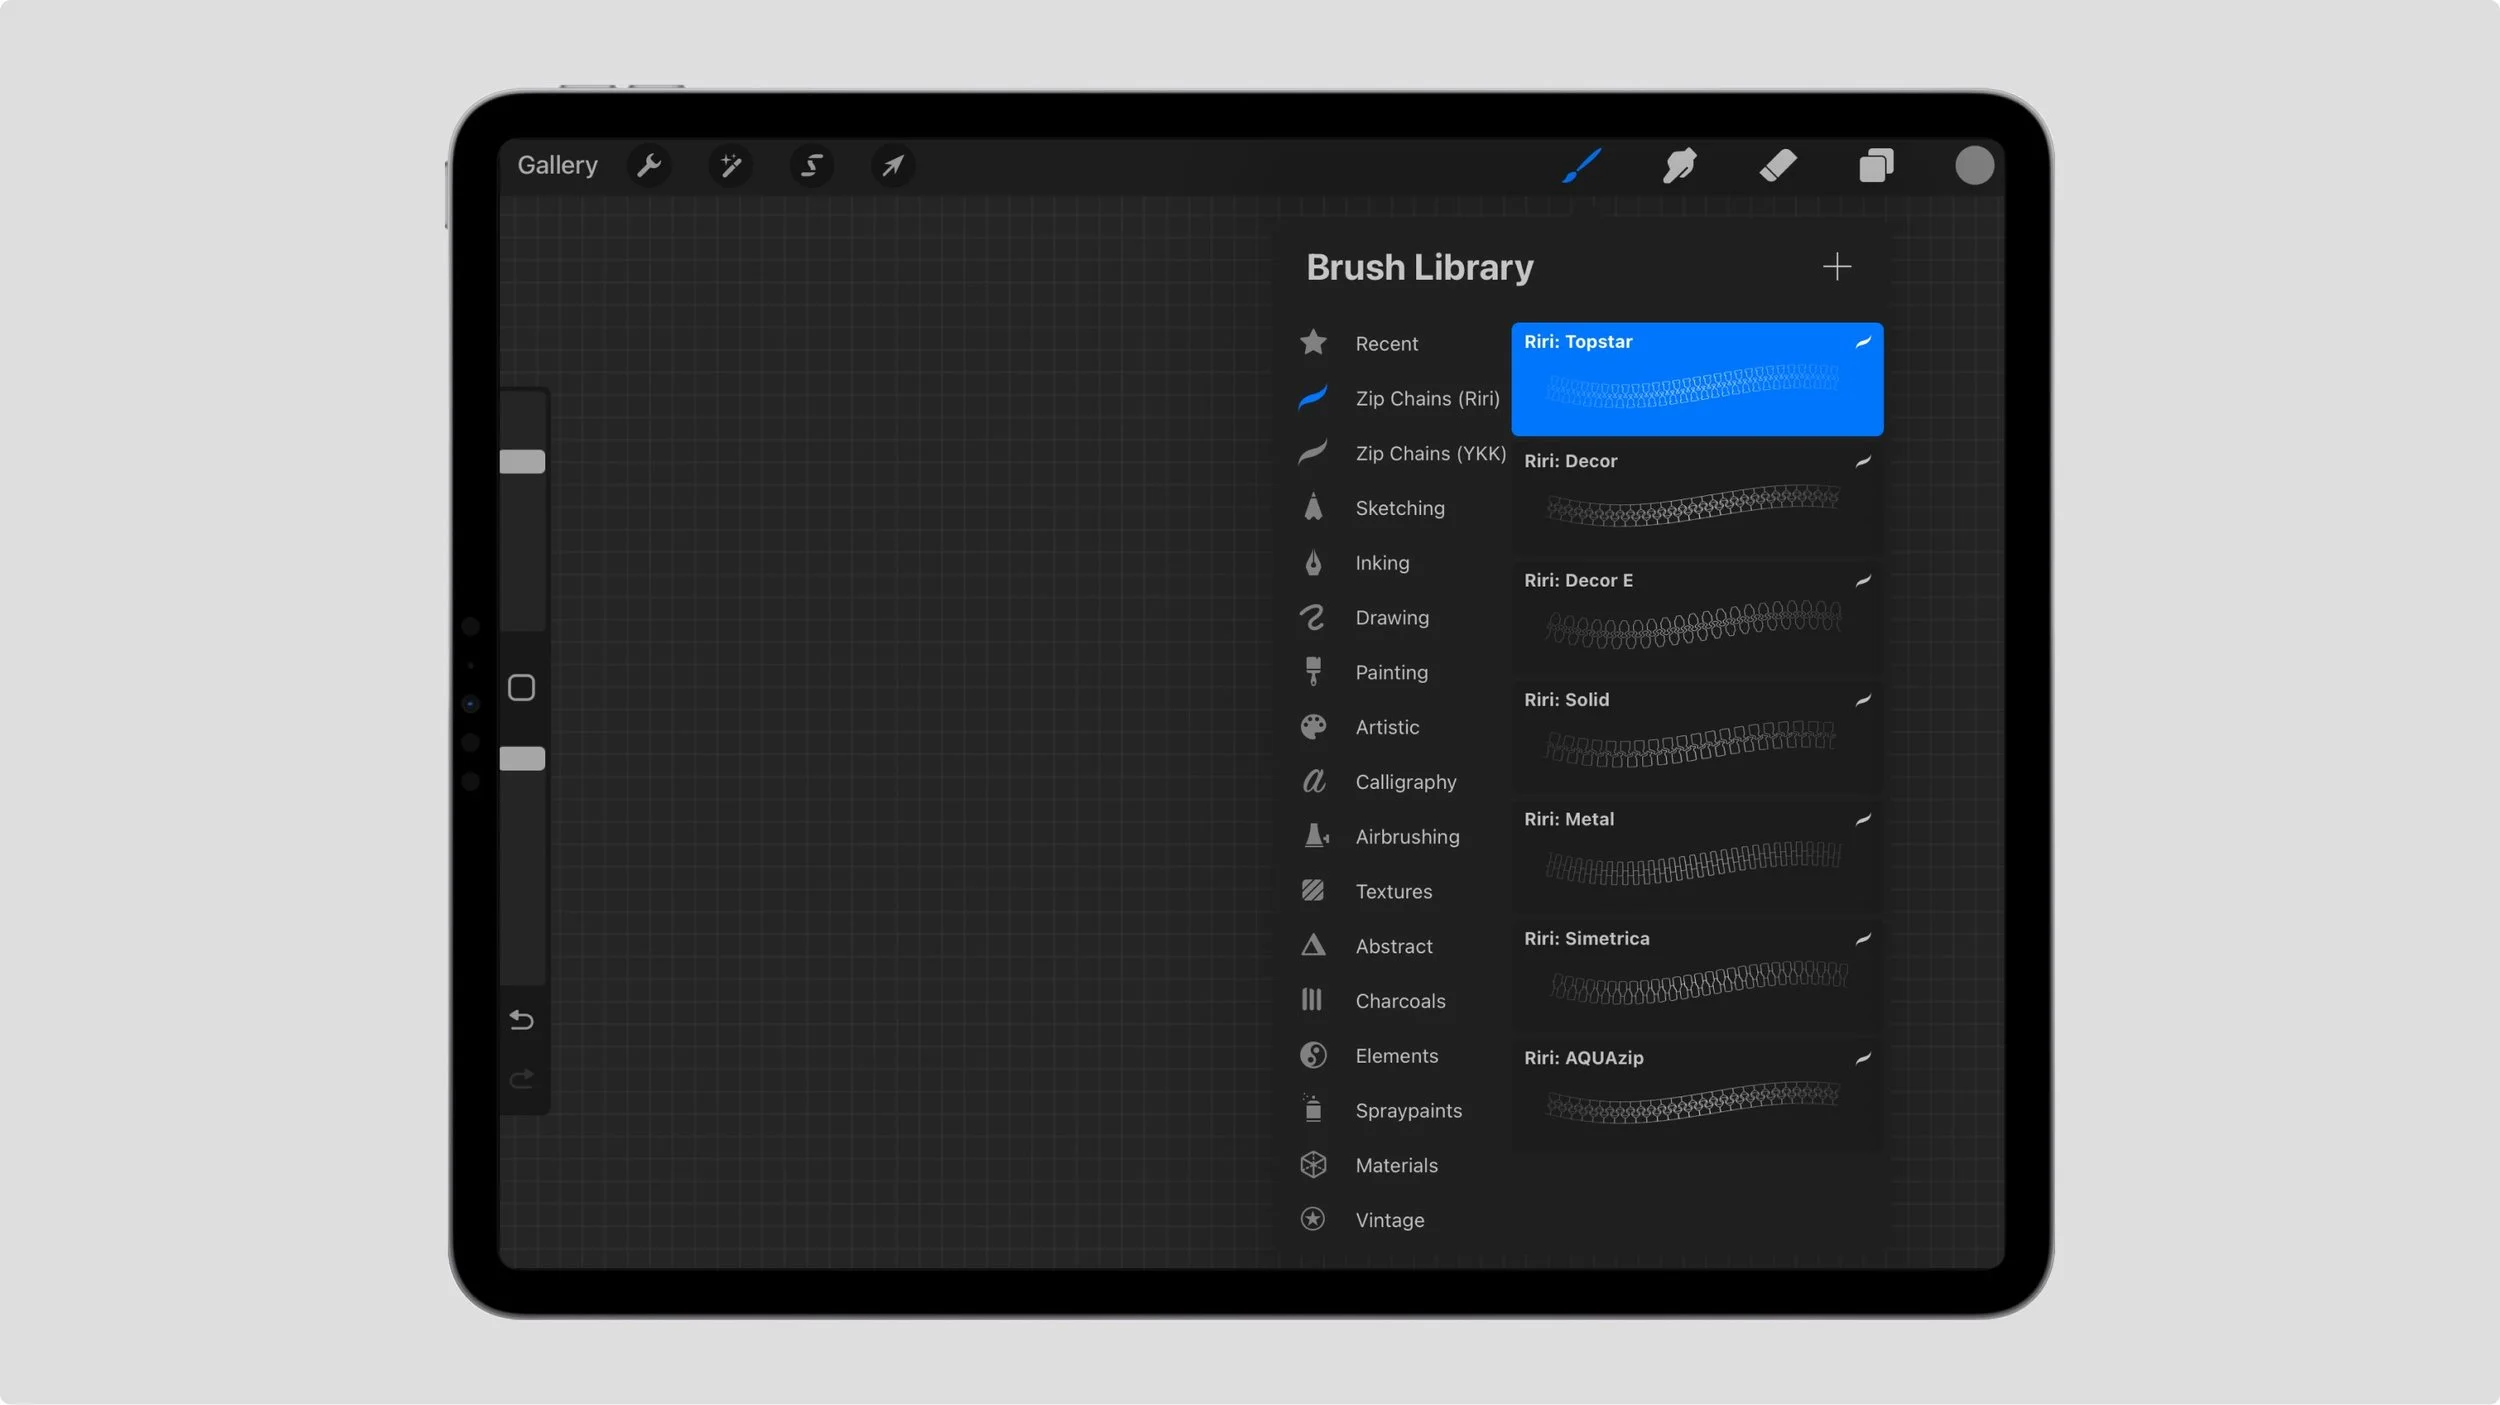Activate the Selection tool
The image size is (2500, 1405).
812,165
